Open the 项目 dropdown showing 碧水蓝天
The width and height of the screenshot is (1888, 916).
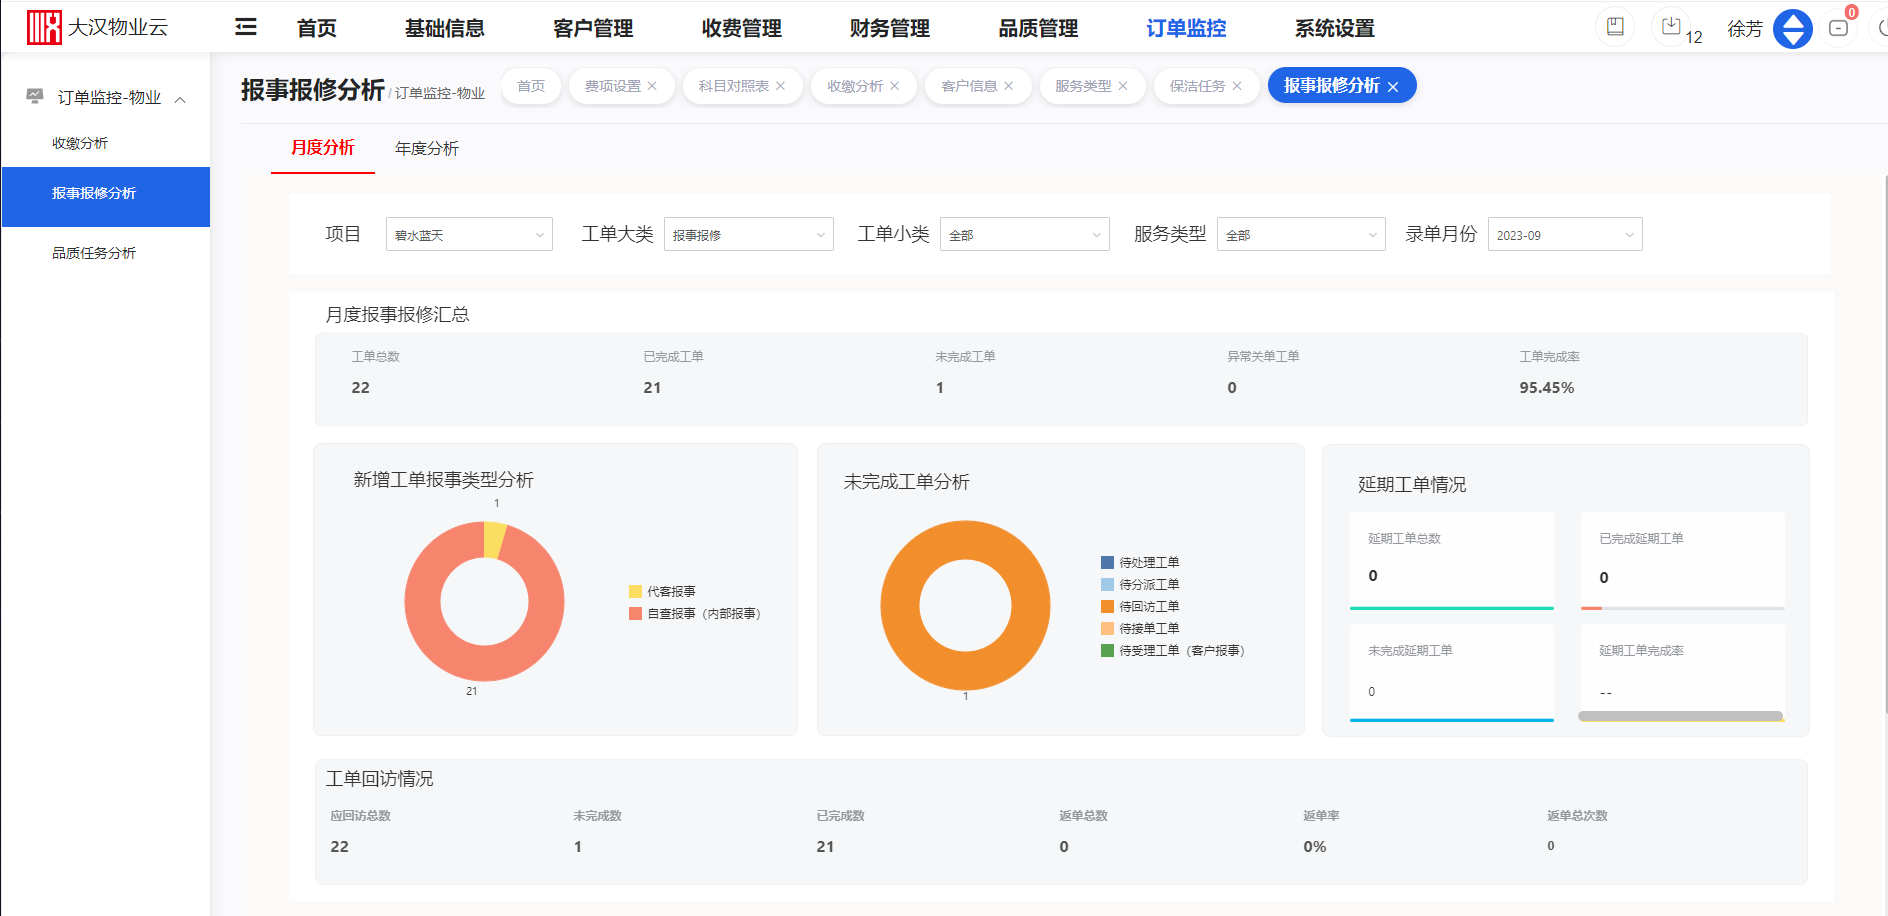pos(469,234)
